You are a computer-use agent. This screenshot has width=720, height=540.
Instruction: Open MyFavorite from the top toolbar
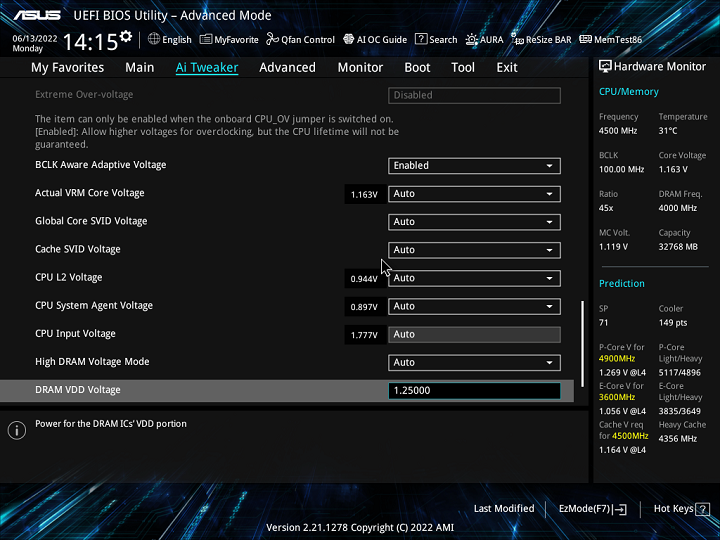pyautogui.click(x=229, y=40)
